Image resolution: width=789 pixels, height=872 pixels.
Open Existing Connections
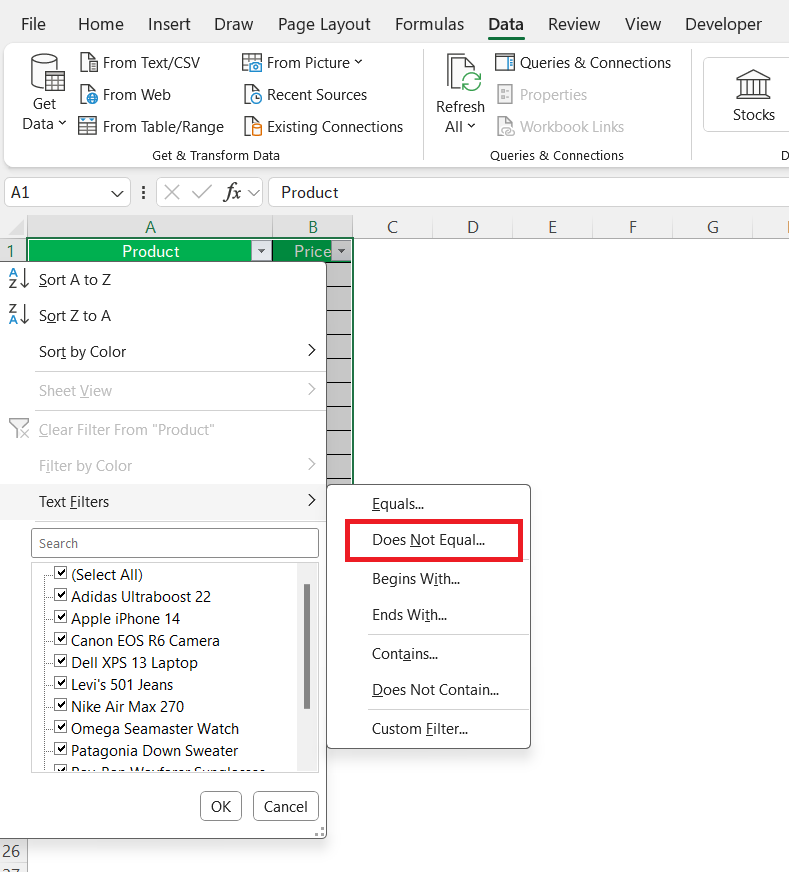(324, 127)
